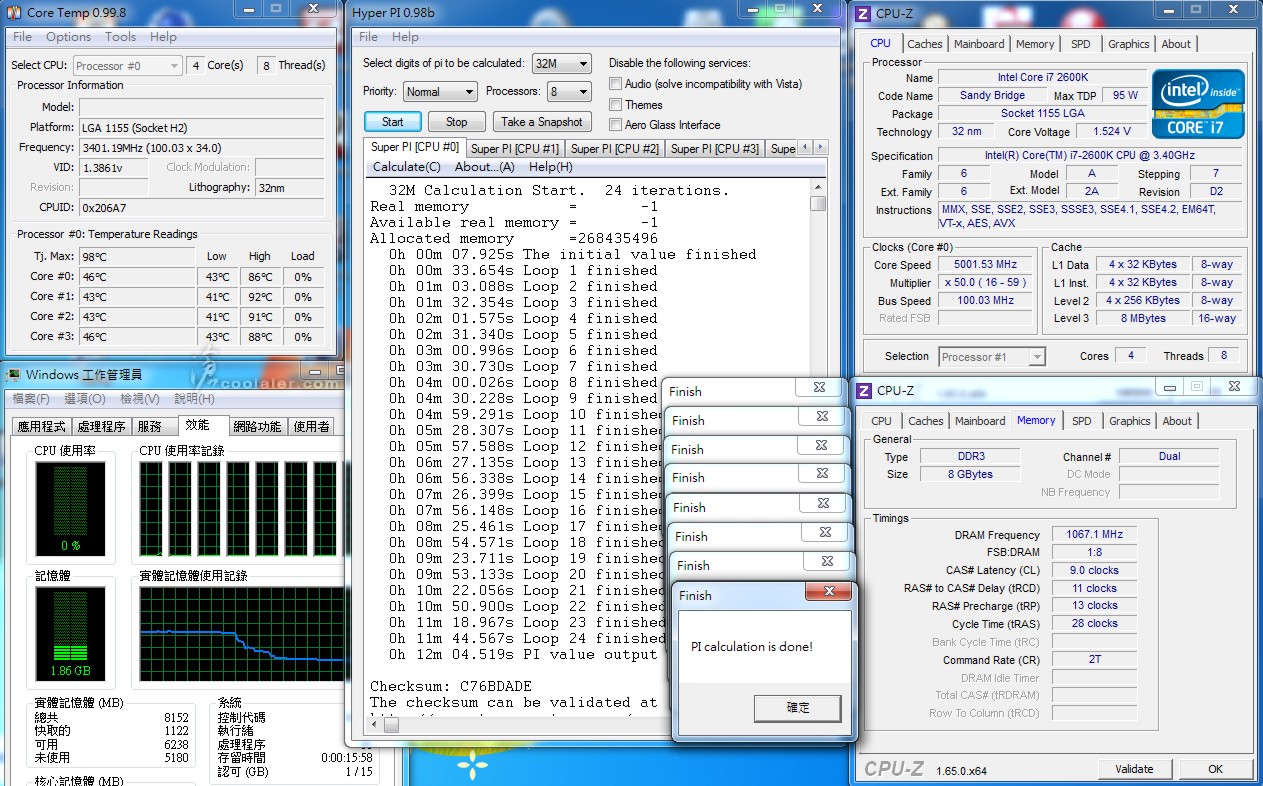Open Graphics tab in upper CPU-Z window
The height and width of the screenshot is (786, 1263).
tap(1129, 44)
